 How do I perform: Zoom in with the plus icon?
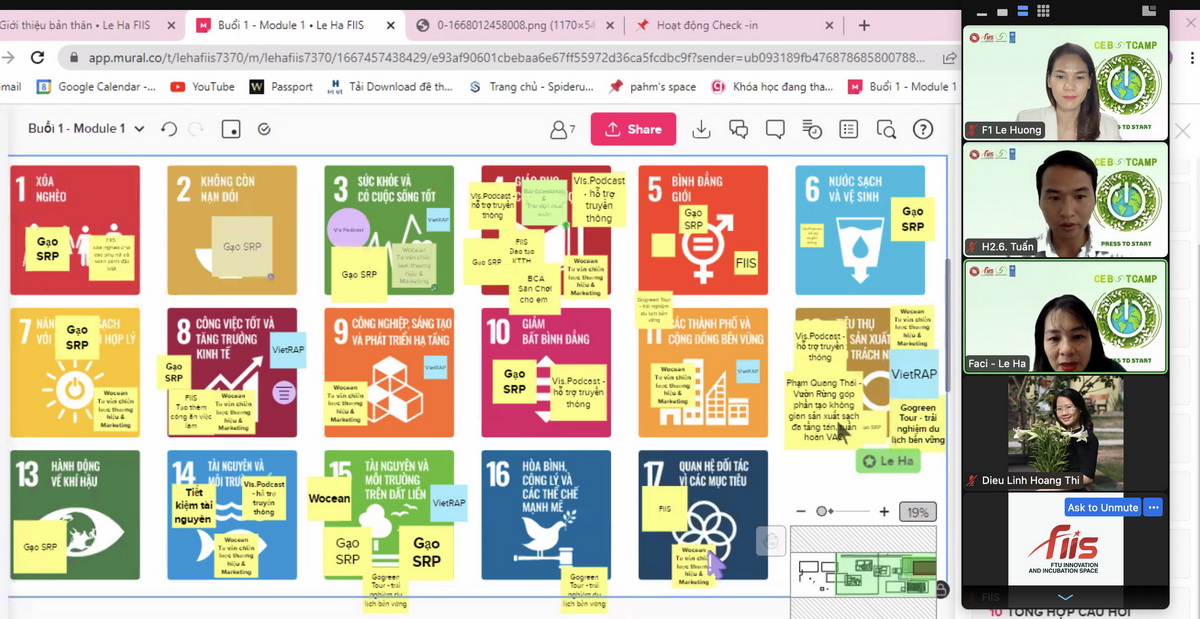coord(884,512)
